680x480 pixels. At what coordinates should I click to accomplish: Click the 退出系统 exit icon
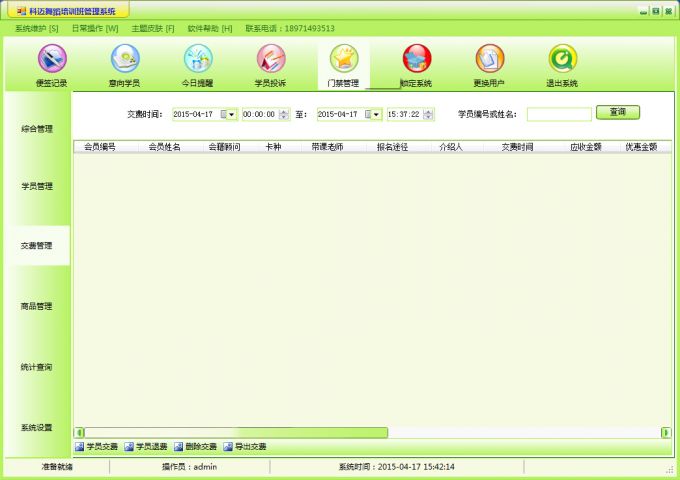click(562, 60)
